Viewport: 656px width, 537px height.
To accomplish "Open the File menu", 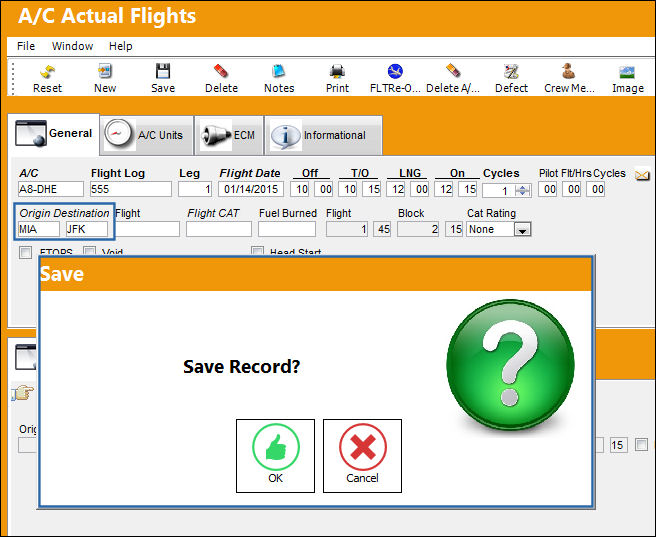I will point(26,46).
